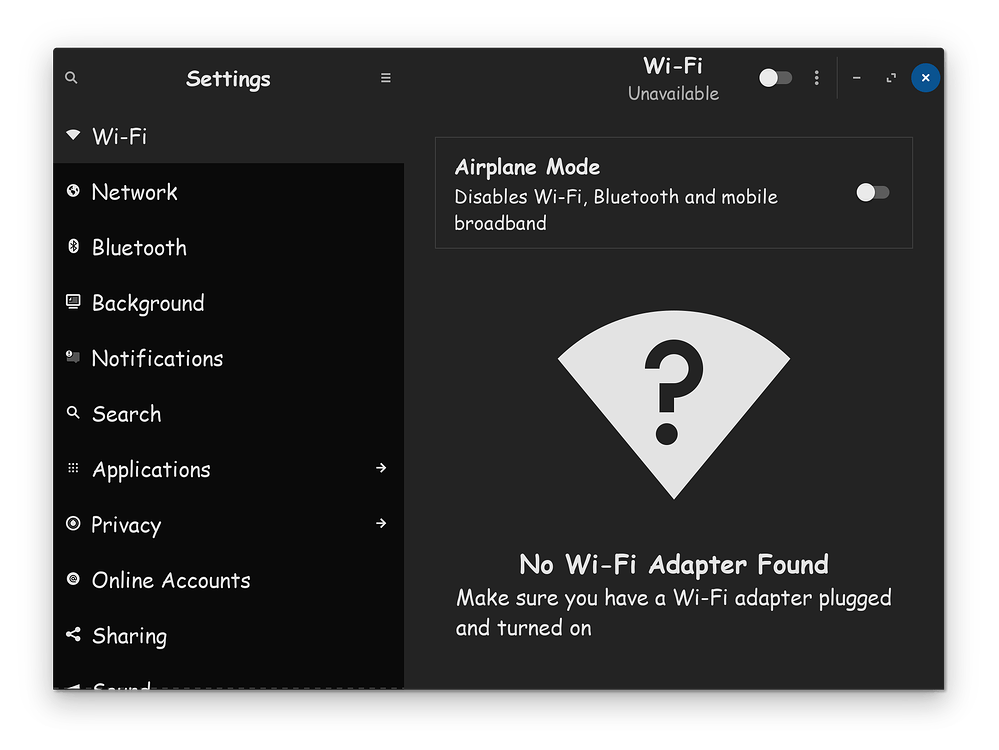
Task: Select the Bluetooth icon in the sidebar
Action: pos(72,246)
